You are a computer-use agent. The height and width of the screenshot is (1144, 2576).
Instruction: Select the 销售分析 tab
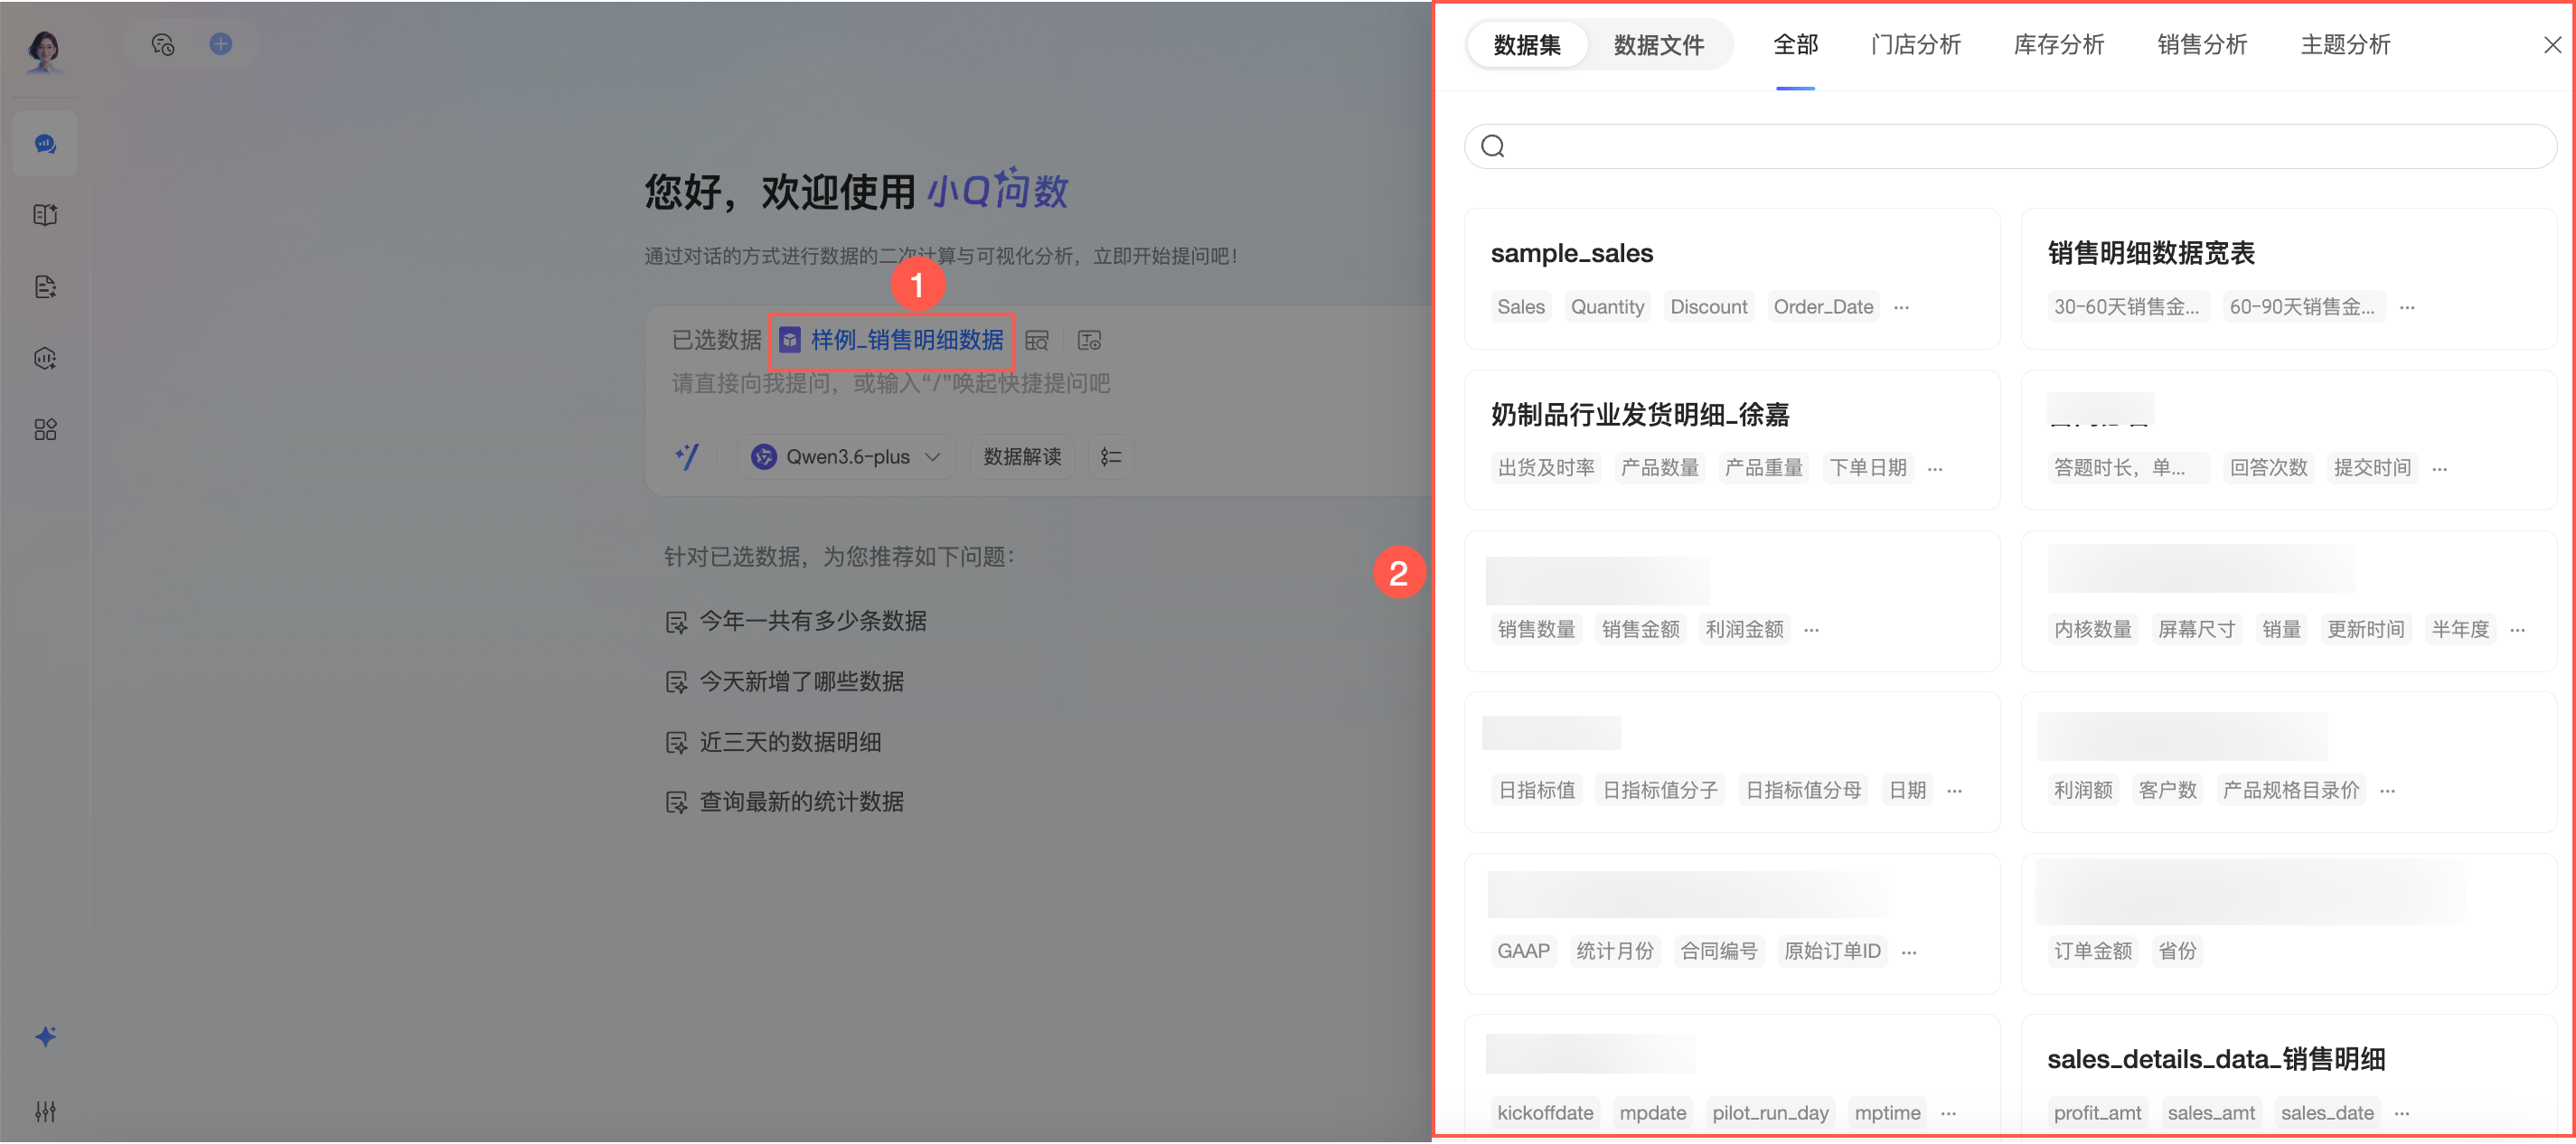2202,45
